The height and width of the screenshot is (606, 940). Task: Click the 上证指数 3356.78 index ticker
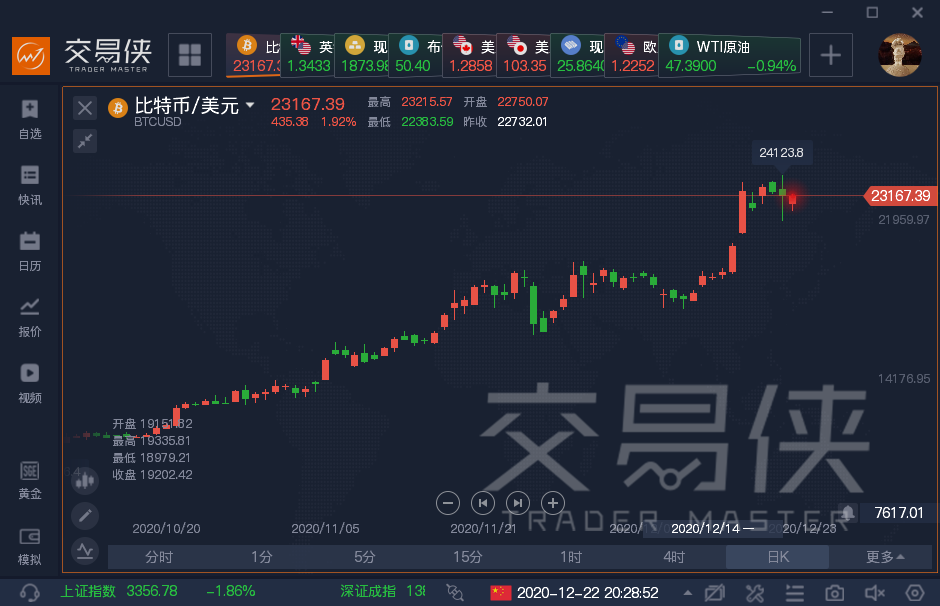click(x=158, y=592)
